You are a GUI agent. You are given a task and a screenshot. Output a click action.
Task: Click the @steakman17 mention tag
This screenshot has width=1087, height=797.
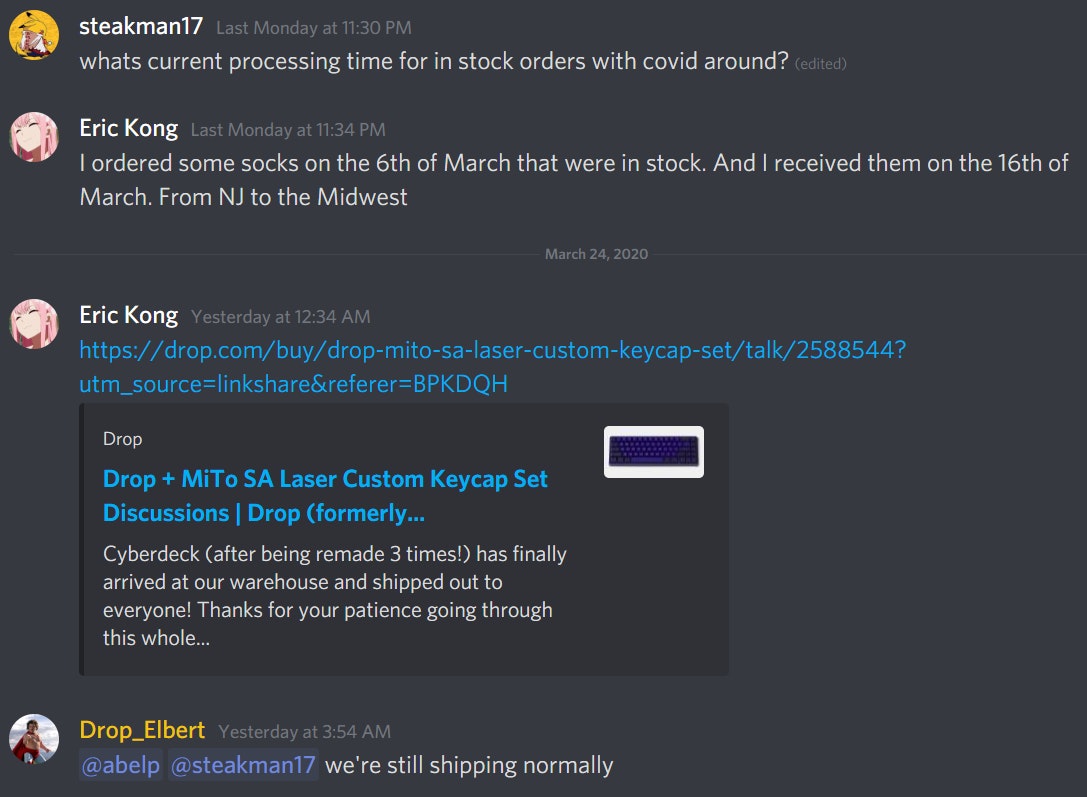click(x=243, y=766)
